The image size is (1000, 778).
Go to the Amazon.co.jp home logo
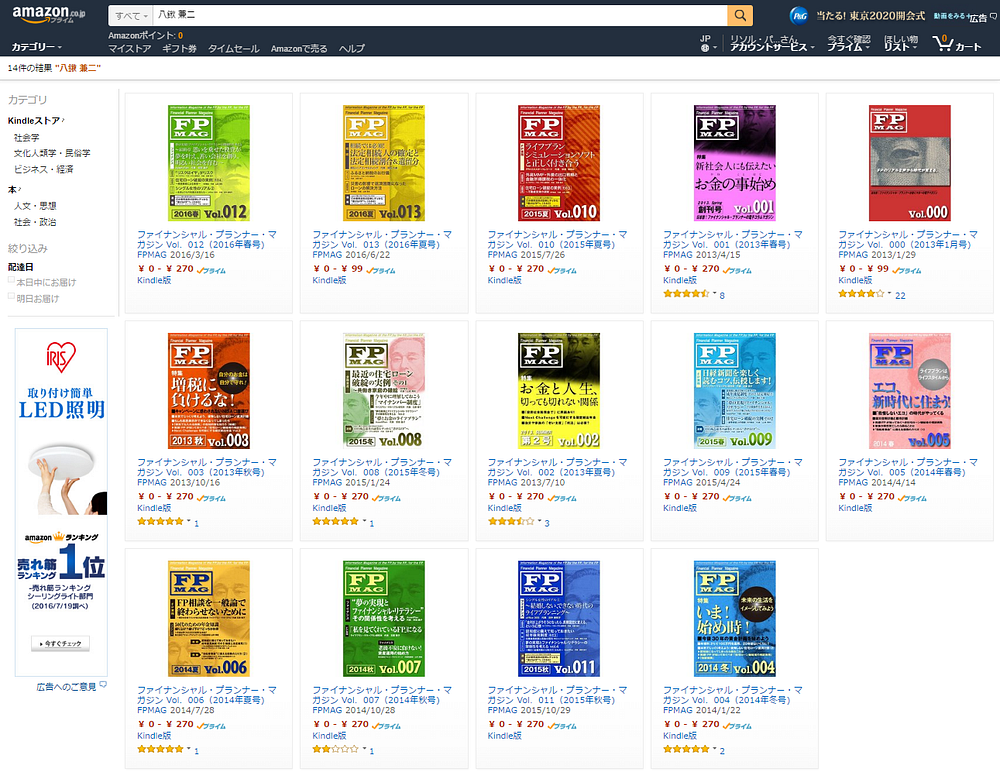pos(48,15)
